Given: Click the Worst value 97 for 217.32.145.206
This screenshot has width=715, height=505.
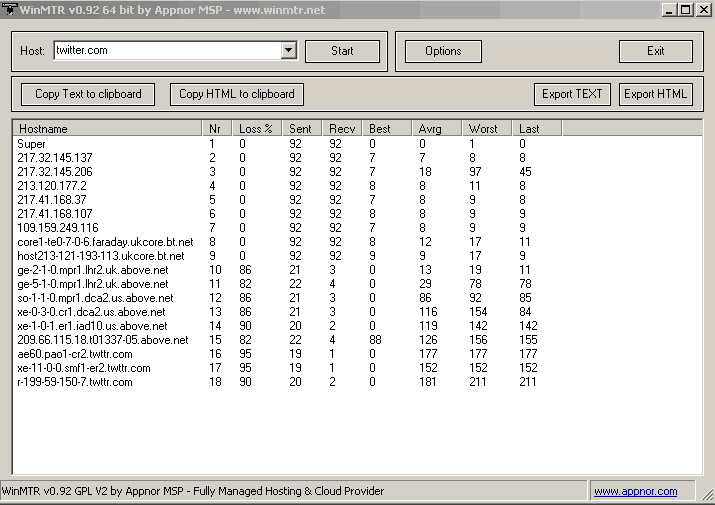Looking at the screenshot, I should click(475, 172).
